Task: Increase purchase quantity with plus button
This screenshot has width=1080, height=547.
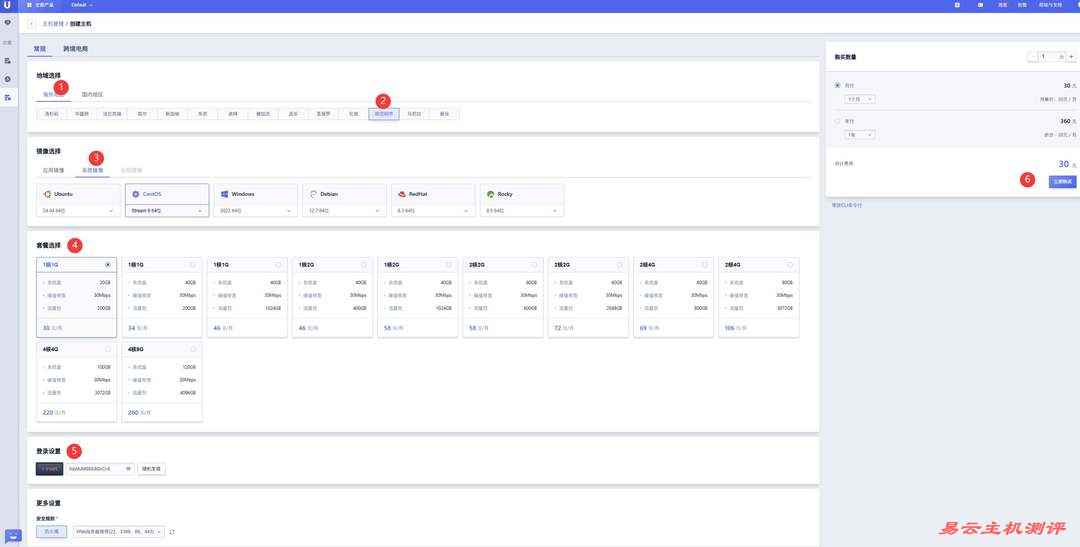Action: click(1071, 57)
